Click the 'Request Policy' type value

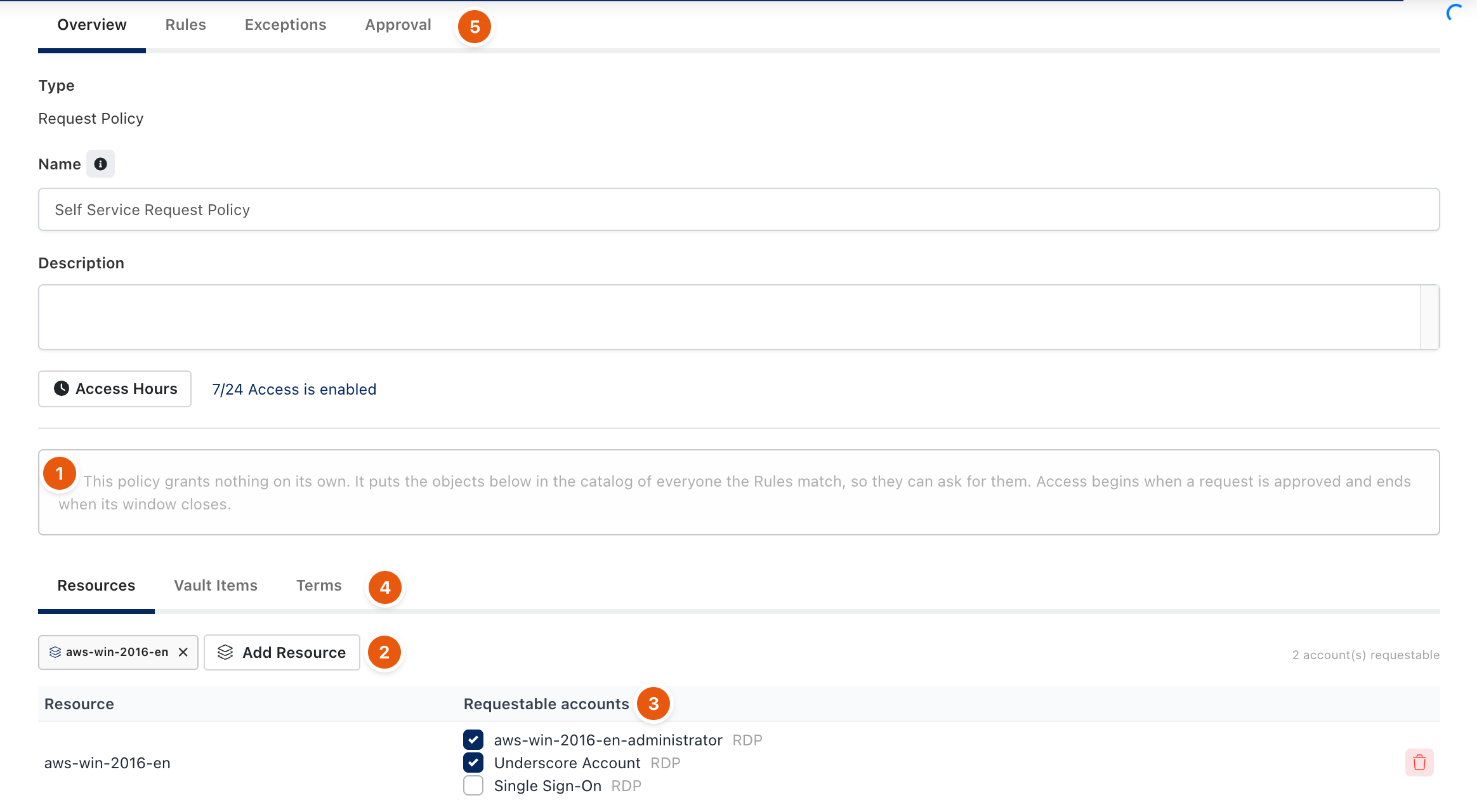point(91,119)
